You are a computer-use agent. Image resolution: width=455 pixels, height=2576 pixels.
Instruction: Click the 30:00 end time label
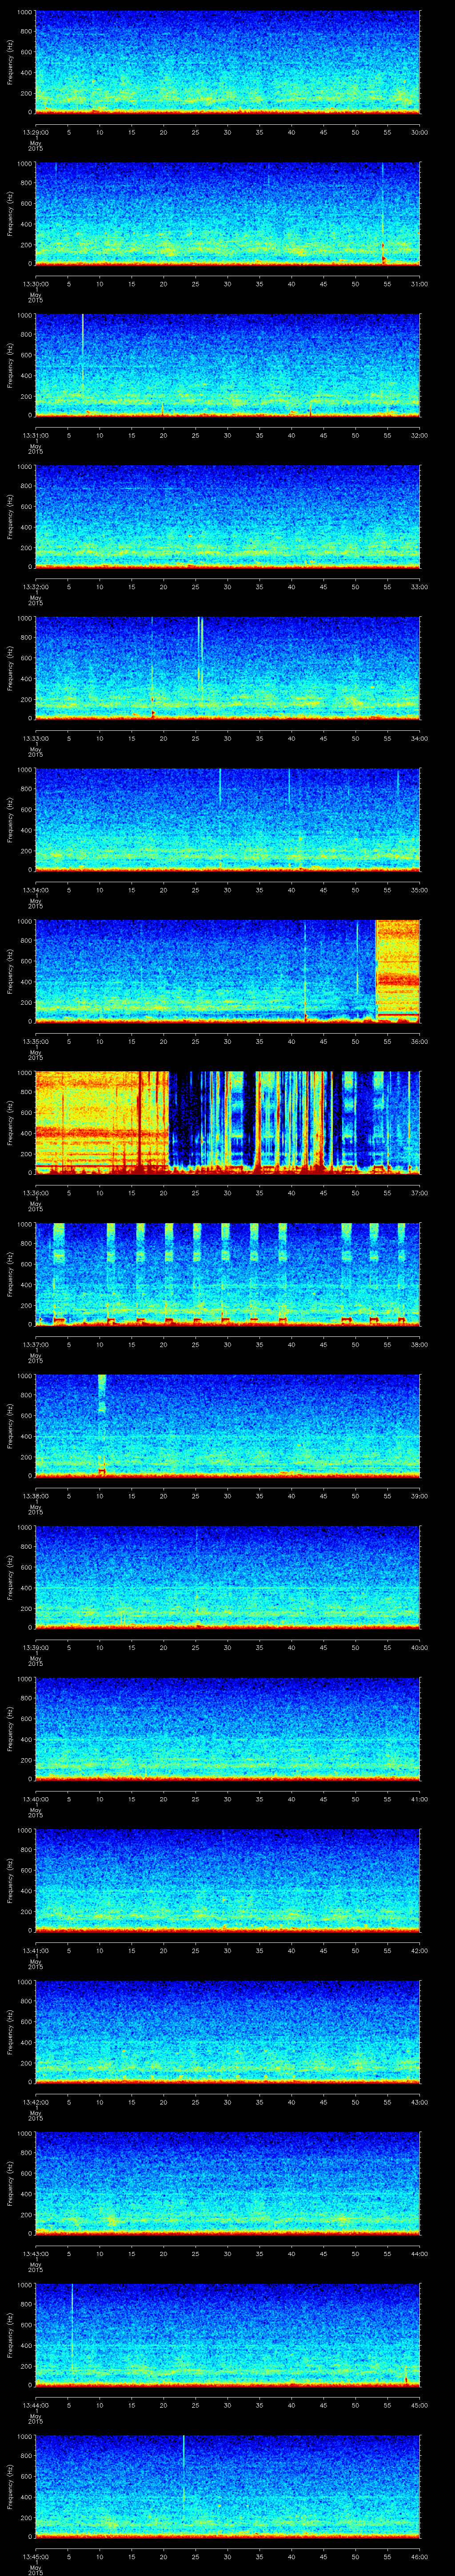click(419, 132)
